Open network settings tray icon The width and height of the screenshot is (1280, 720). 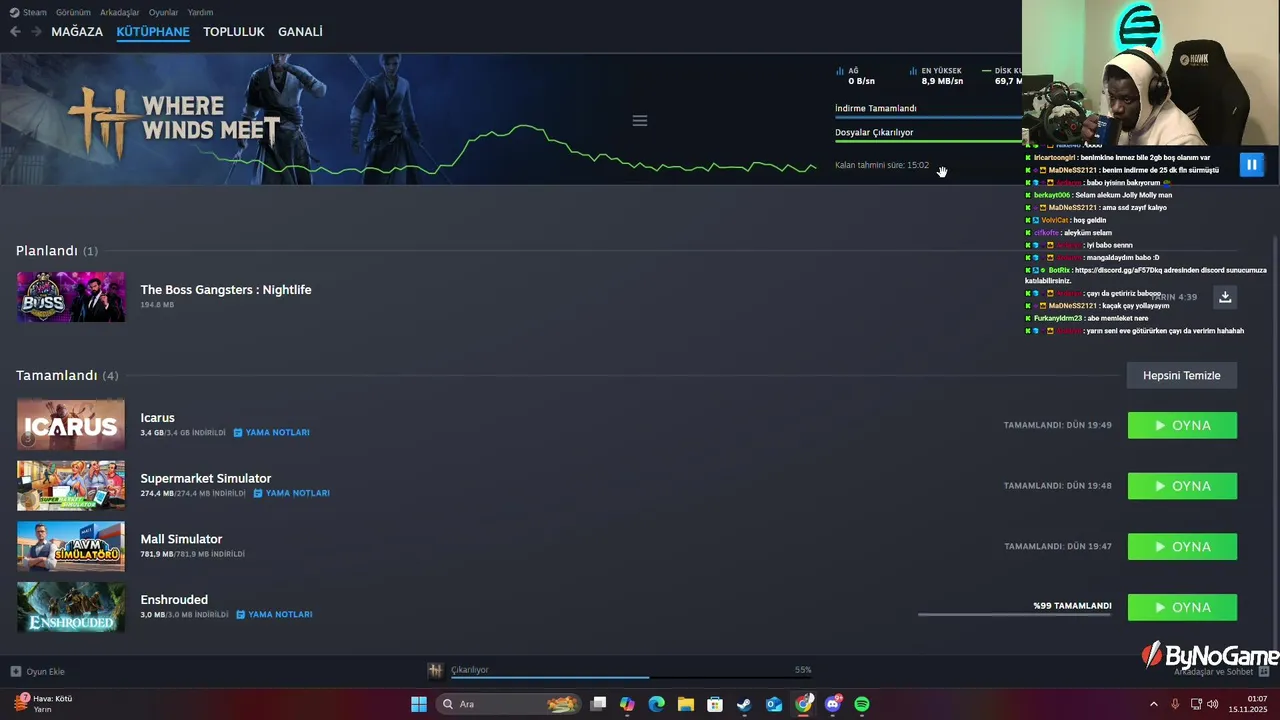coord(1196,704)
